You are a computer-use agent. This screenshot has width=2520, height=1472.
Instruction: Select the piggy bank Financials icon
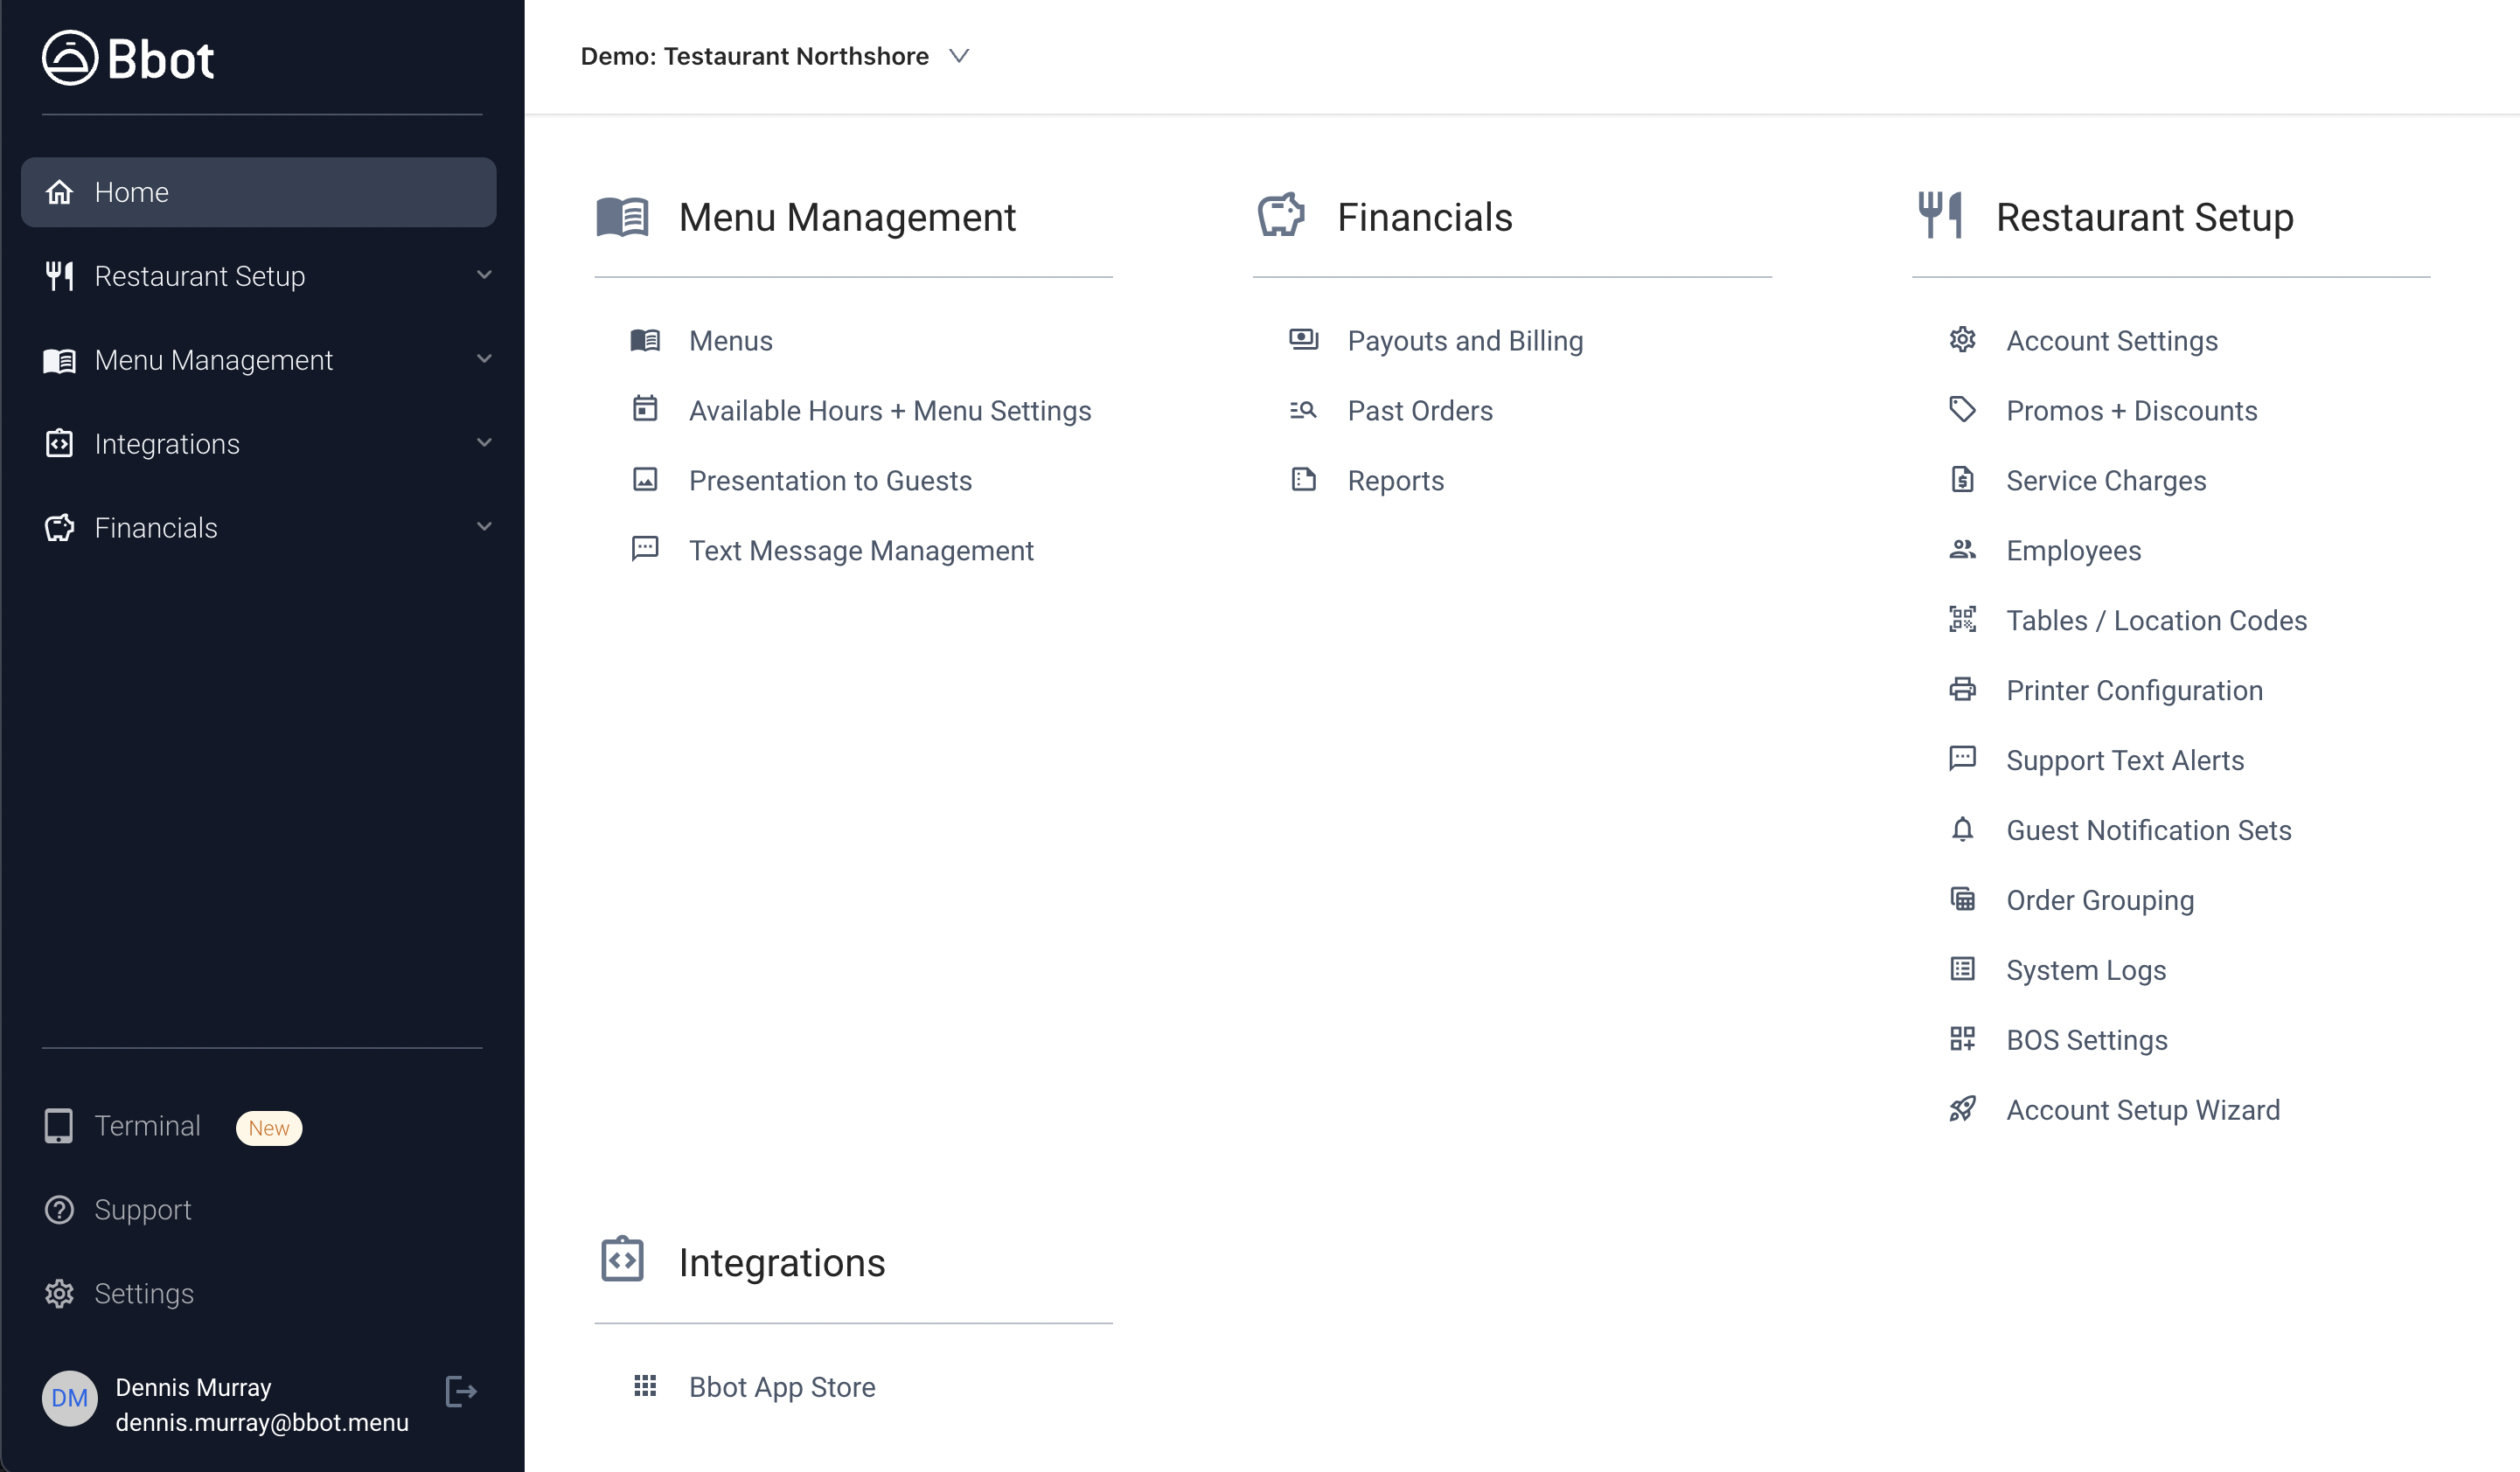pyautogui.click(x=1281, y=214)
